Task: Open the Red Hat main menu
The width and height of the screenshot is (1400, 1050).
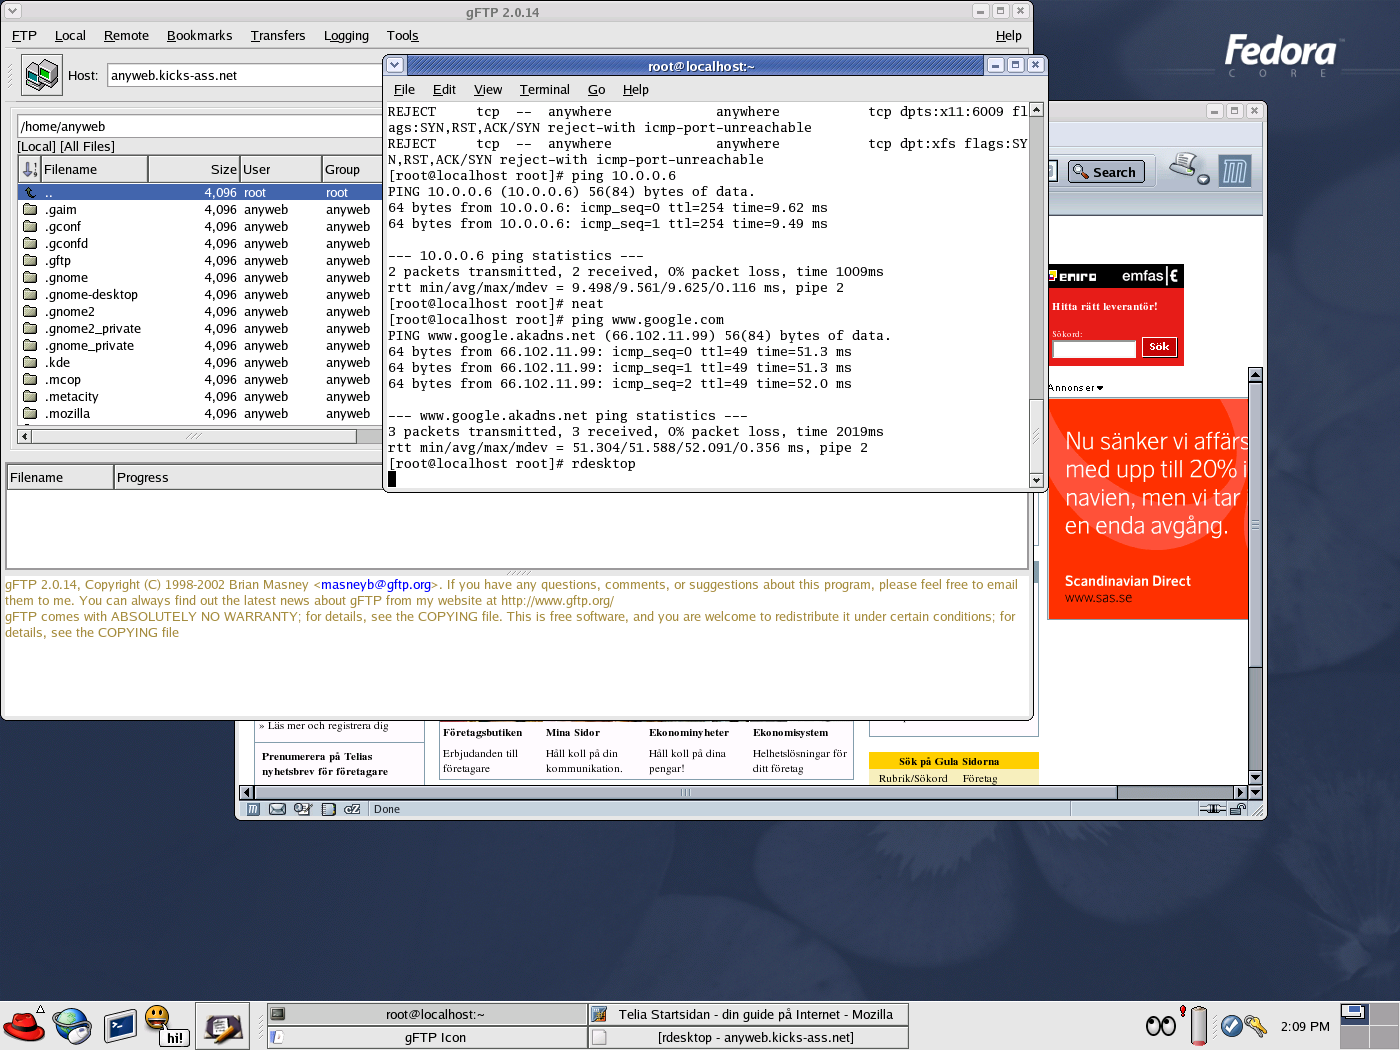Action: pyautogui.click(x=24, y=1026)
